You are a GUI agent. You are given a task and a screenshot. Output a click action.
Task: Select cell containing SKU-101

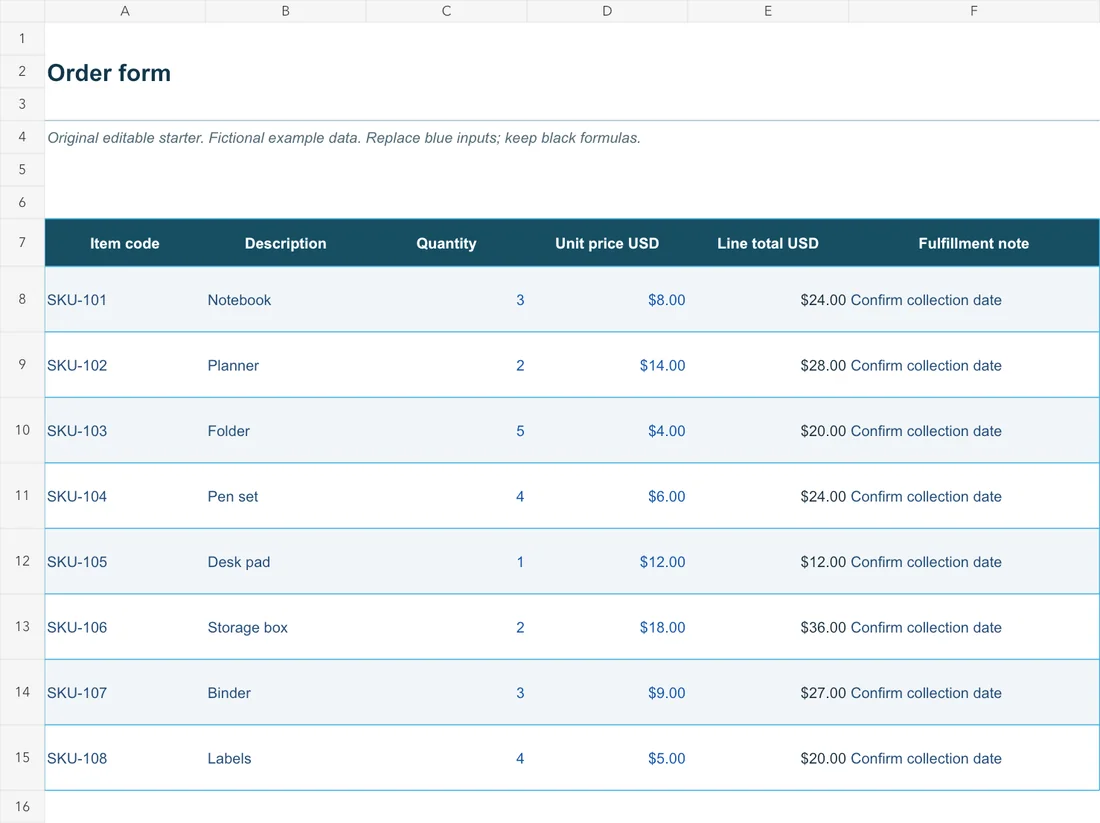pos(125,300)
